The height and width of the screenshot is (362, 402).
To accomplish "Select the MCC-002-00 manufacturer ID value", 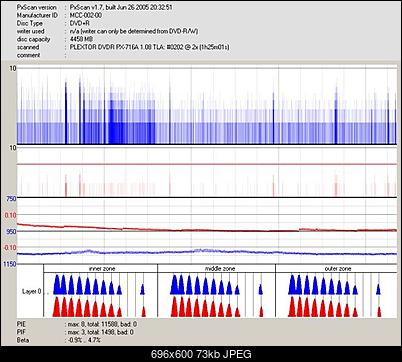I will (86, 15).
